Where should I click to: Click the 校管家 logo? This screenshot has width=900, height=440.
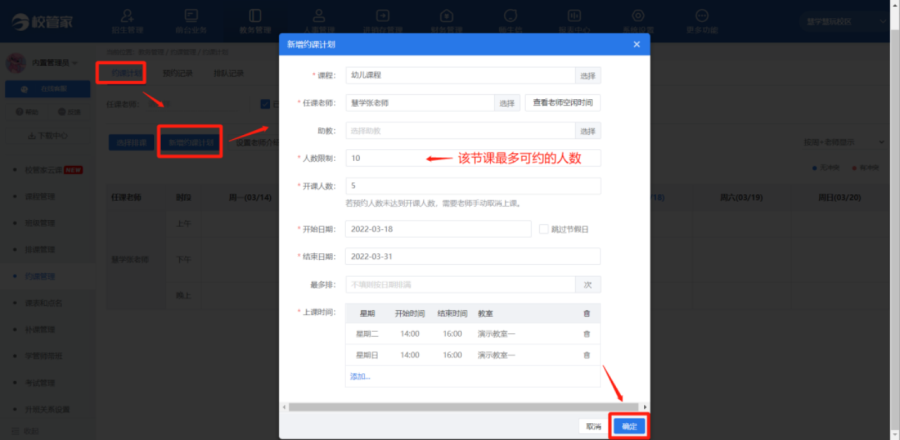42,21
